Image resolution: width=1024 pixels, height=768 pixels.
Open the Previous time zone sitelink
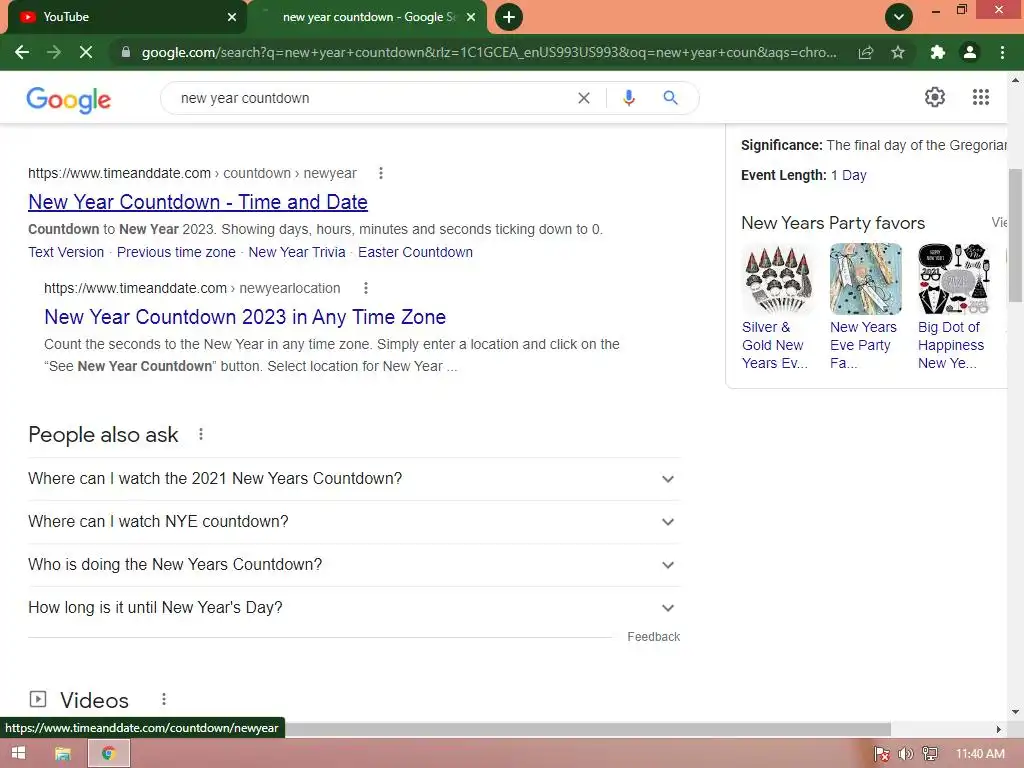(x=176, y=252)
